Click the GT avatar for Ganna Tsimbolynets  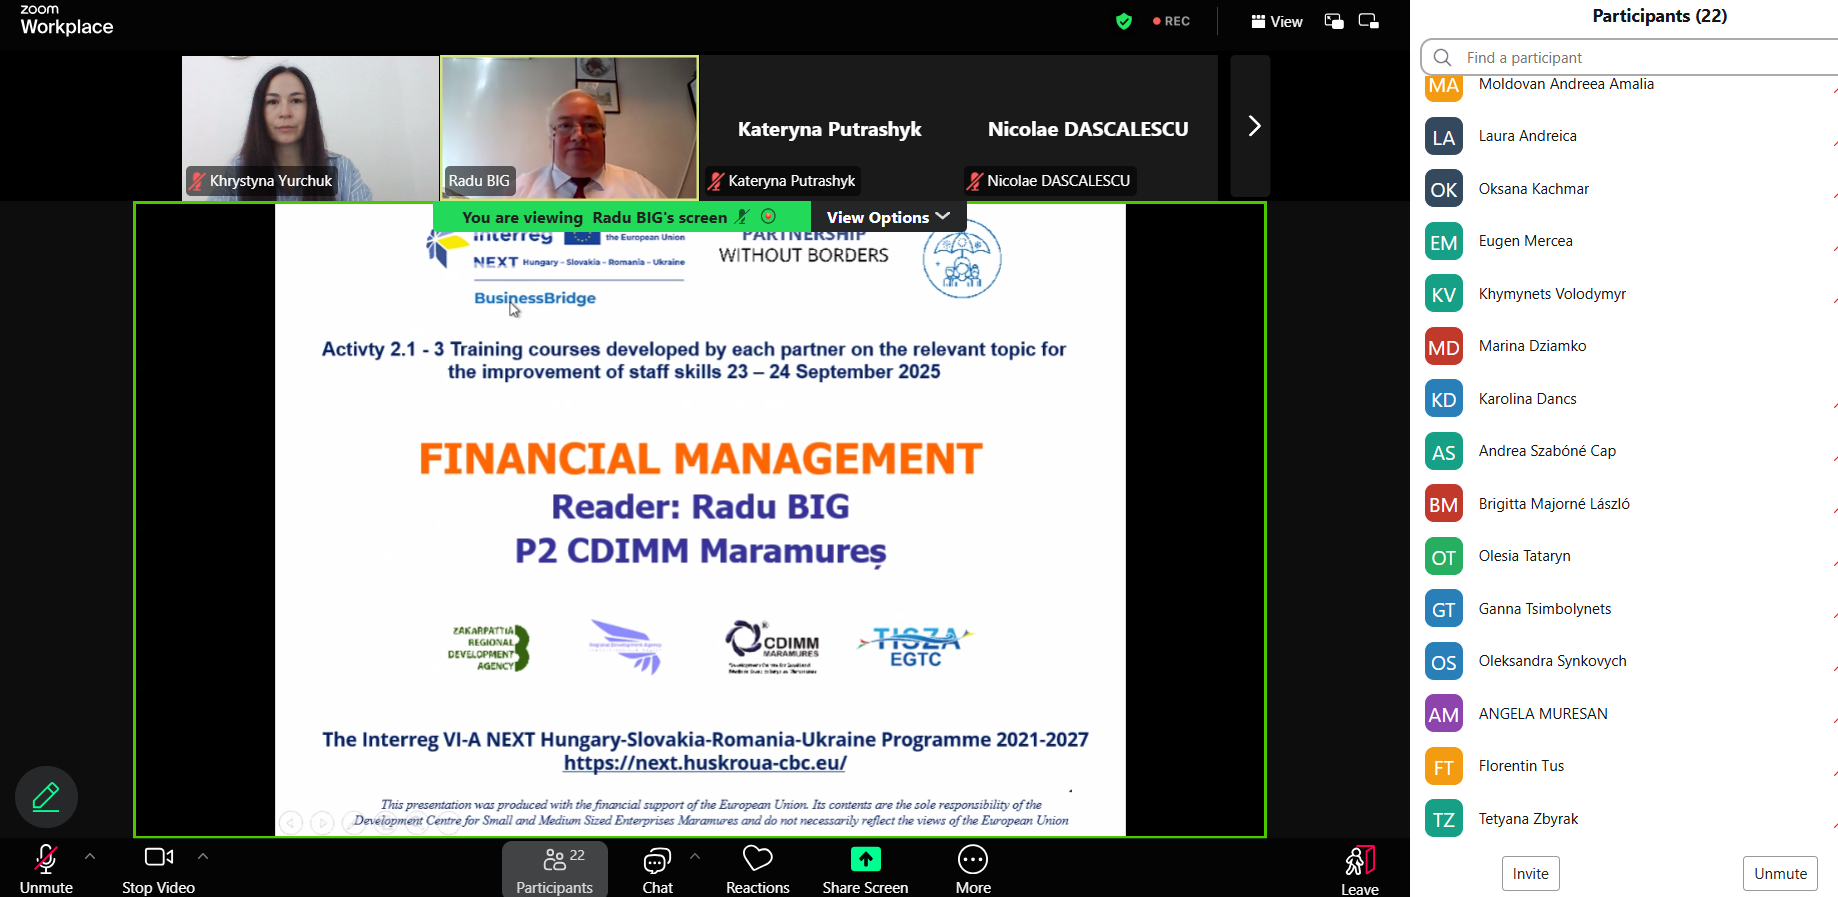coord(1444,609)
